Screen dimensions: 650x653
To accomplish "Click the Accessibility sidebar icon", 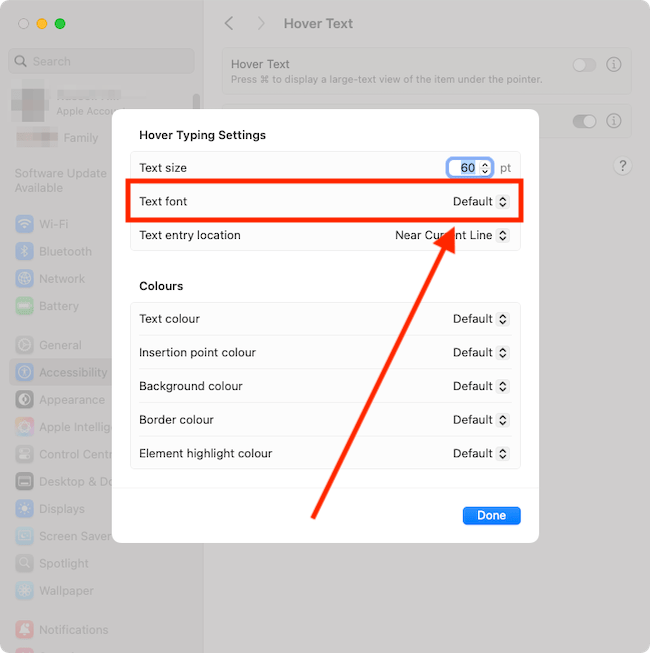I will [24, 372].
